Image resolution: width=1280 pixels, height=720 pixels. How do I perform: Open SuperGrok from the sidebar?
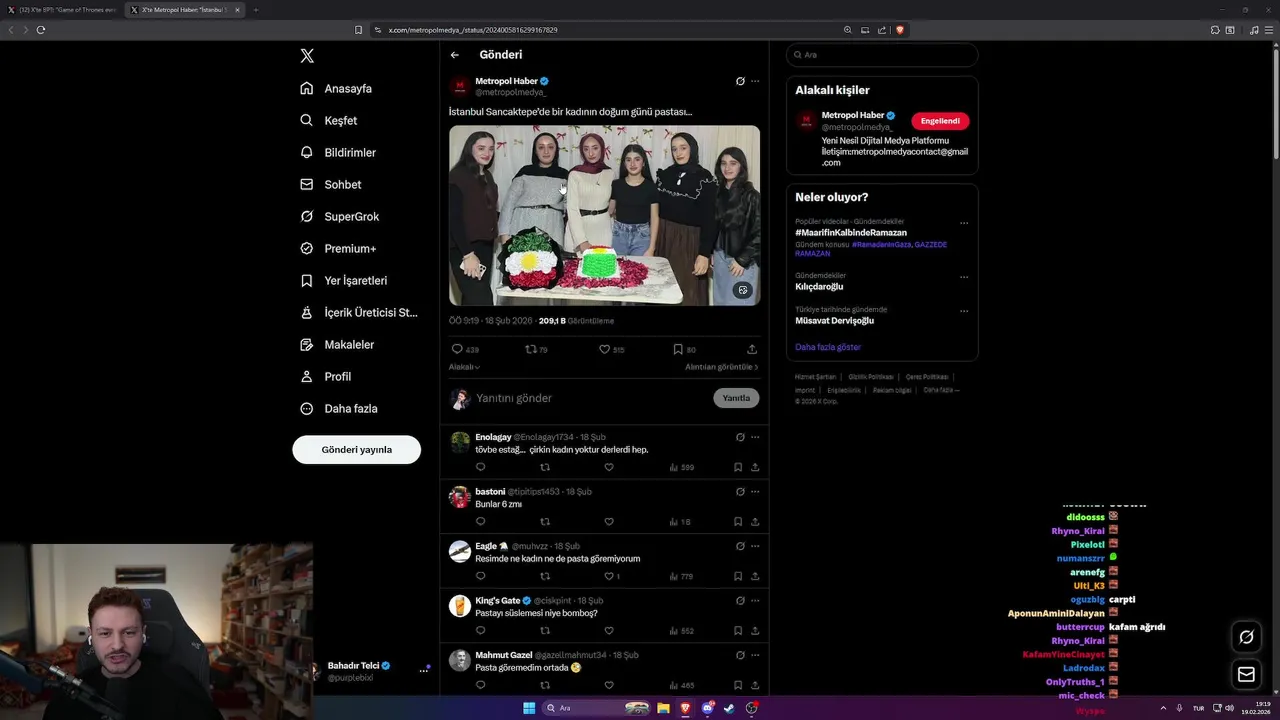pyautogui.click(x=340, y=216)
